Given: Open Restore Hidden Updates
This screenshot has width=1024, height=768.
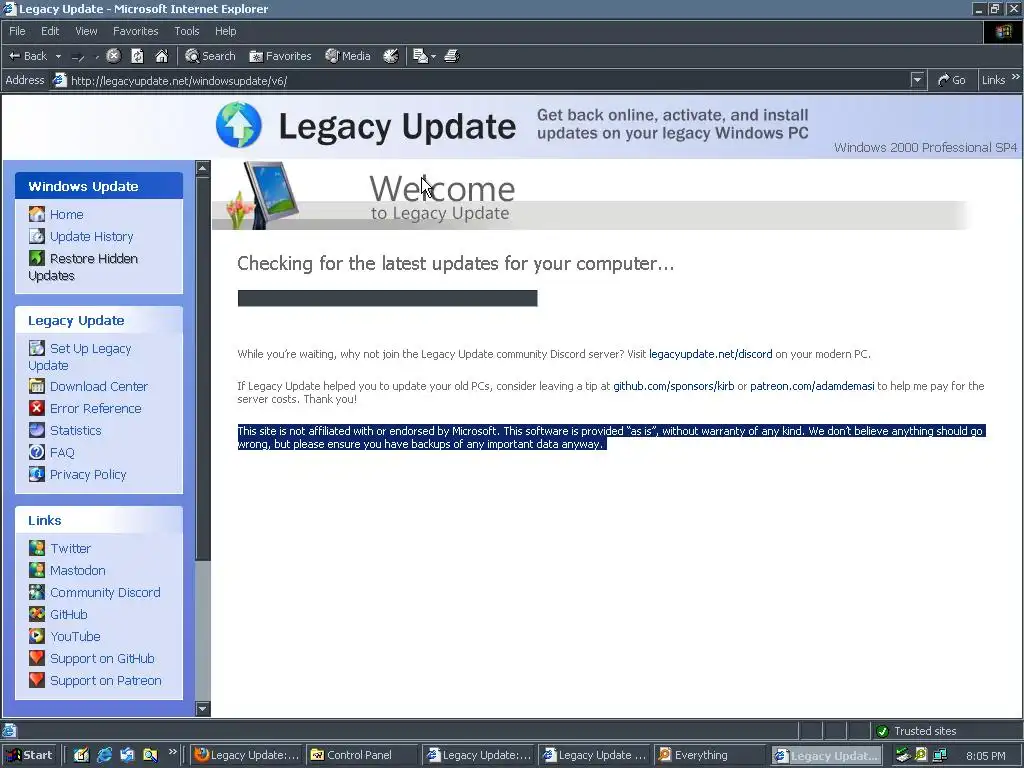Looking at the screenshot, I should (x=83, y=266).
